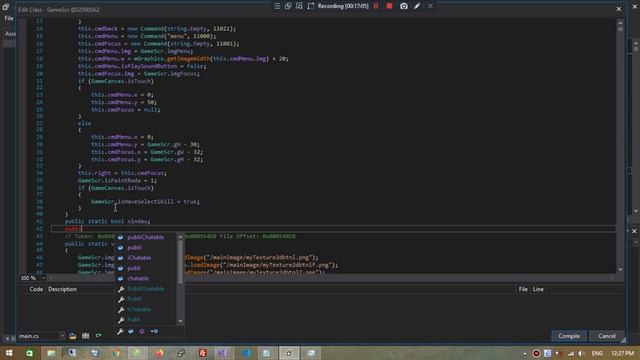Open the recorder pencil annotation tool
640x360 pixels.
[417, 6]
